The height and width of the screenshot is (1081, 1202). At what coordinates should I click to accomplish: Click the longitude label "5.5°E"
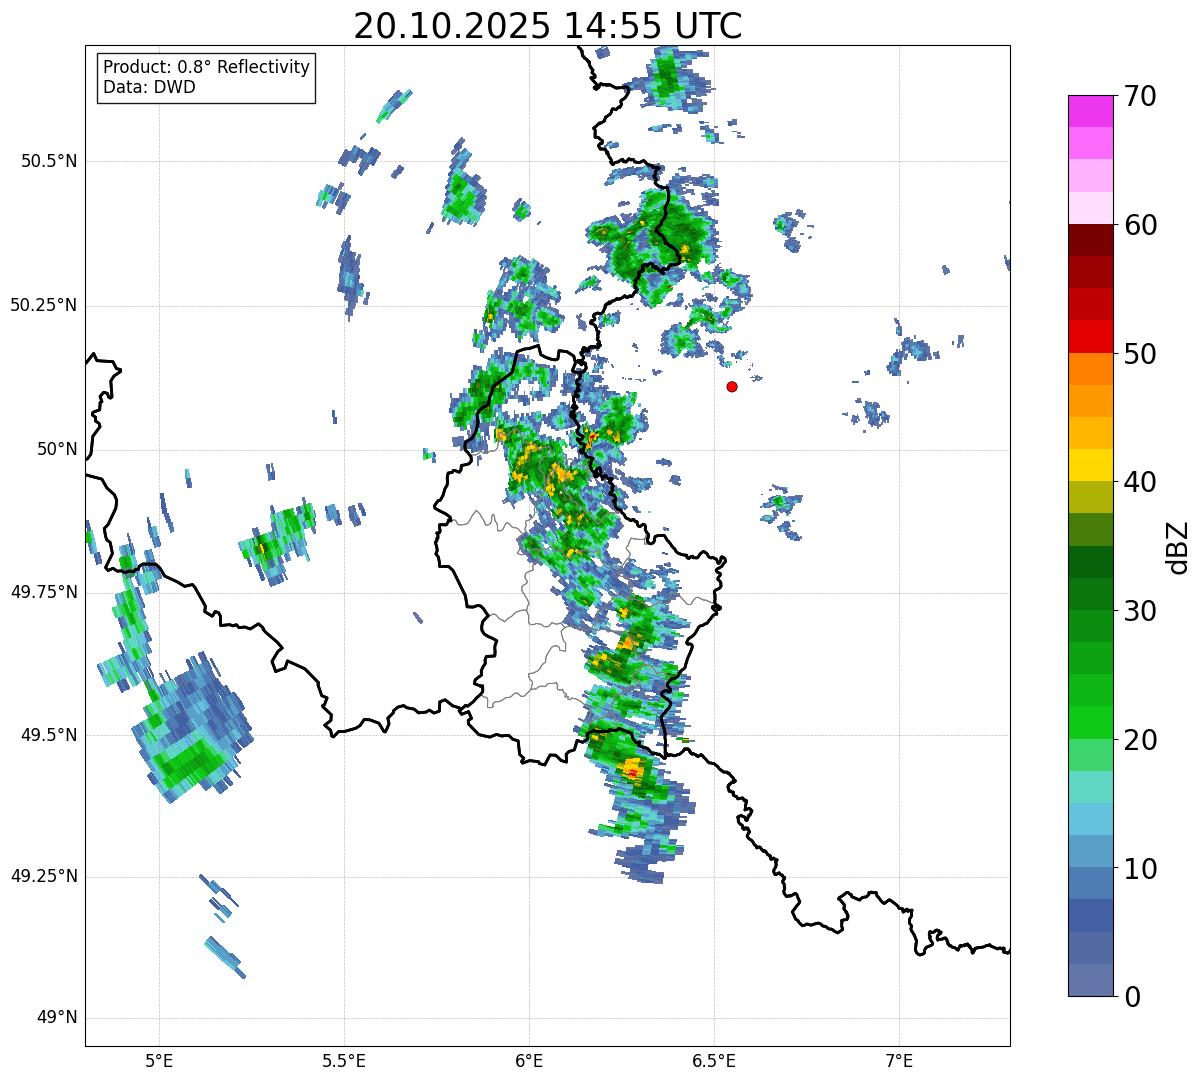(344, 1060)
